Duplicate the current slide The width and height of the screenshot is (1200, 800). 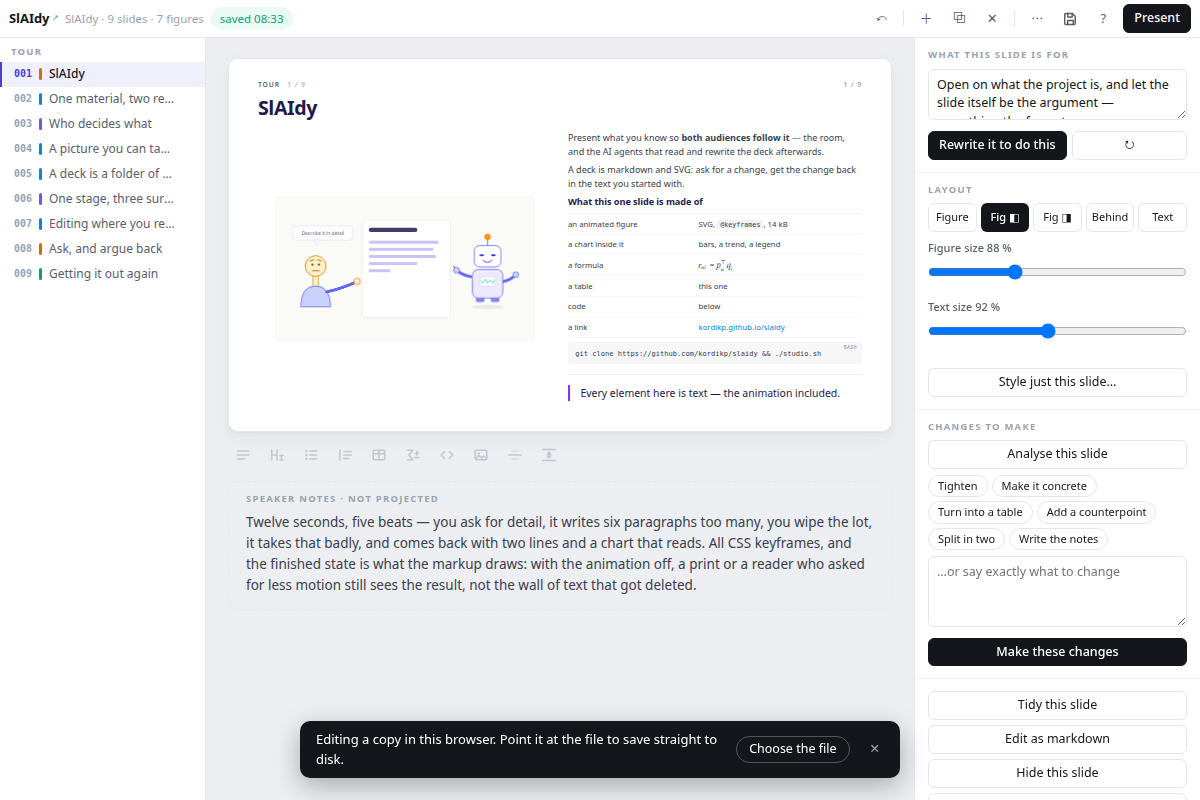click(959, 18)
